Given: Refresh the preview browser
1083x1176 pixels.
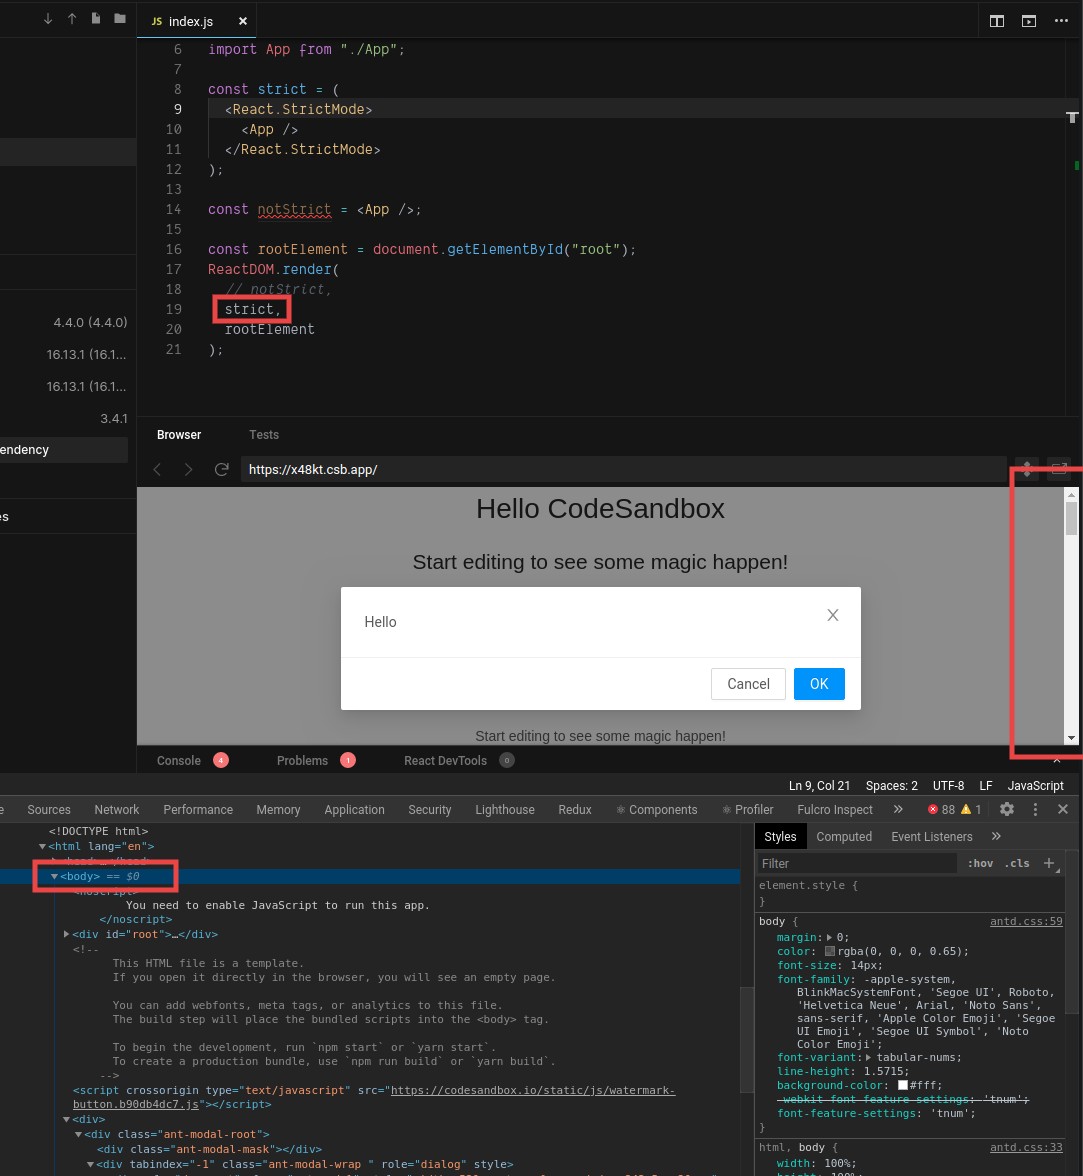Looking at the screenshot, I should tap(221, 470).
